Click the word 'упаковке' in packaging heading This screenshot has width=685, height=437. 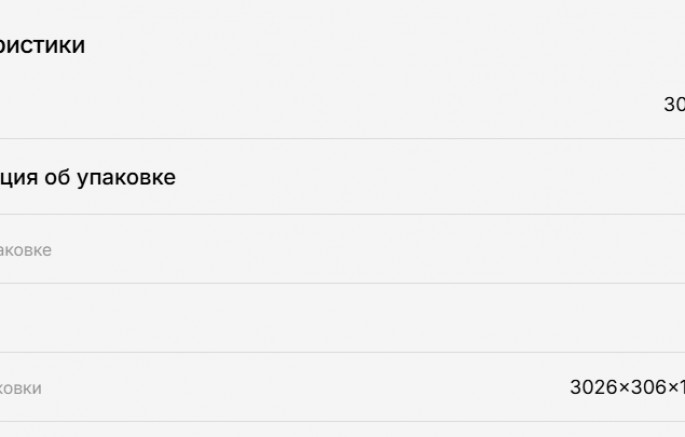click(x=127, y=179)
